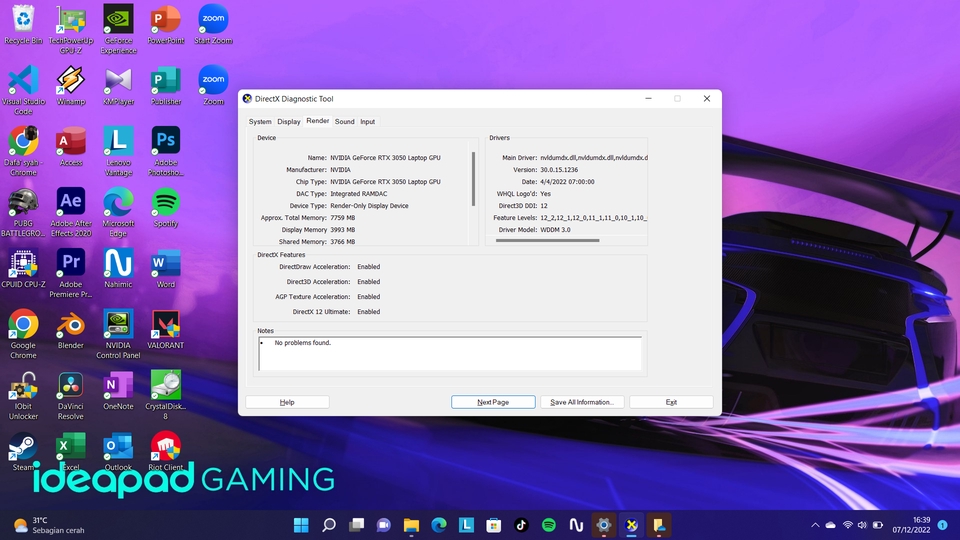
Task: Click the KMPlayer desktop icon
Action: (118, 85)
